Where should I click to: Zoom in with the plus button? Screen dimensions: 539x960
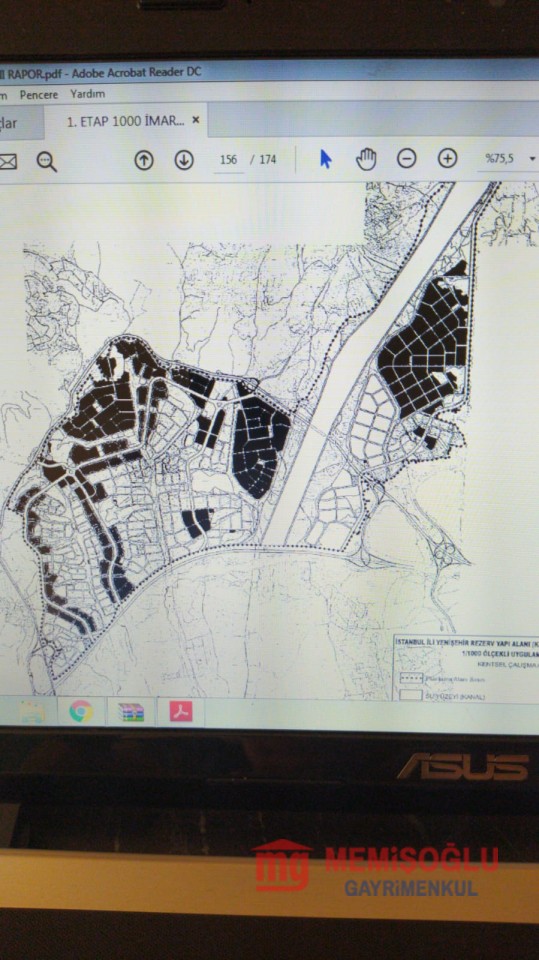coord(447,159)
